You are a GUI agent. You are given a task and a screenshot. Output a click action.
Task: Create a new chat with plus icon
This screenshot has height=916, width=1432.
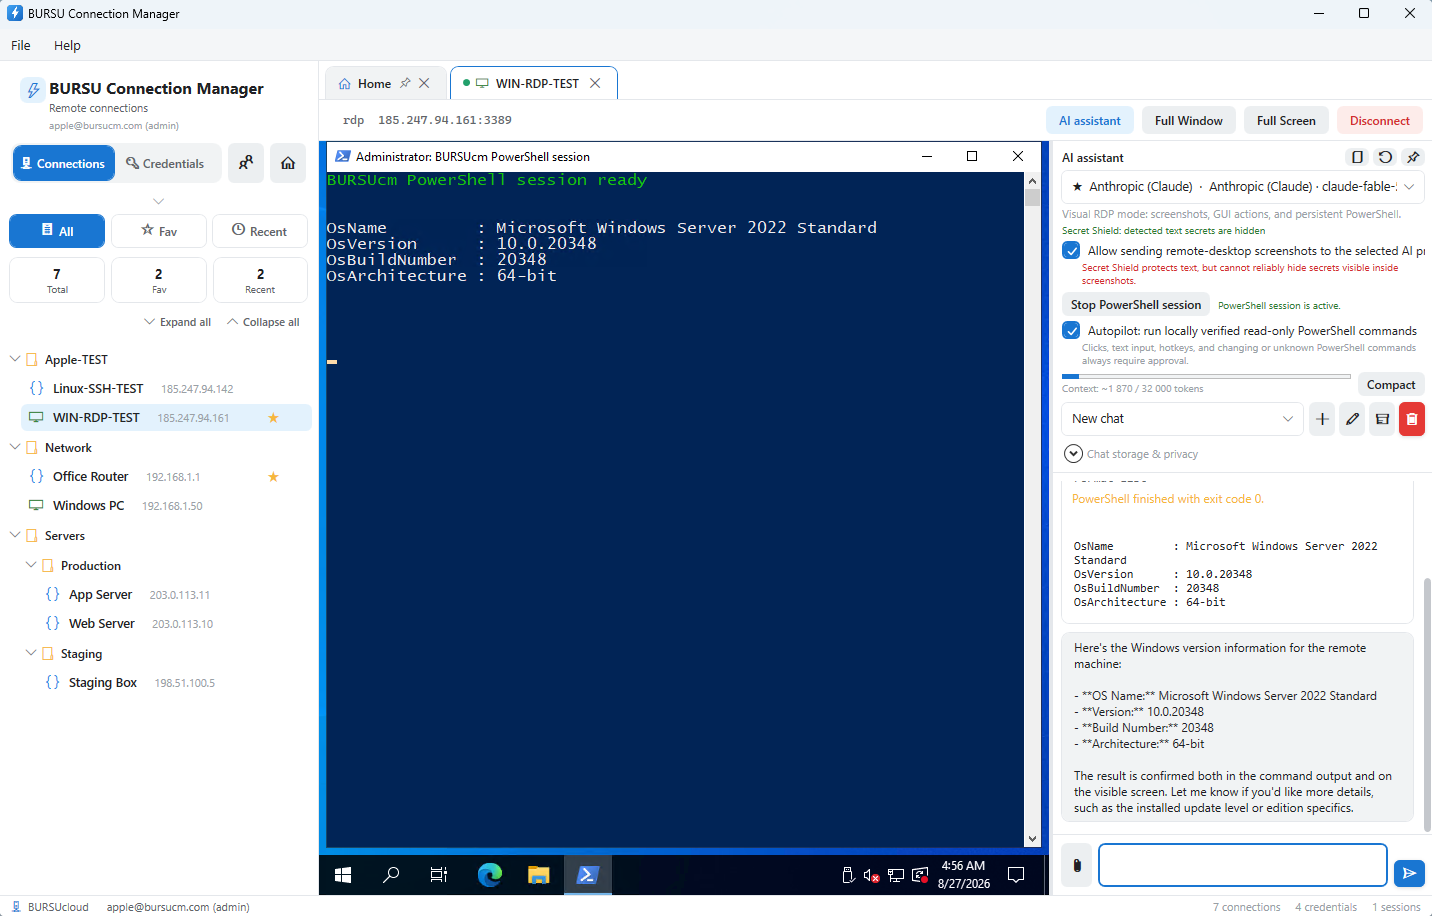[1322, 419]
